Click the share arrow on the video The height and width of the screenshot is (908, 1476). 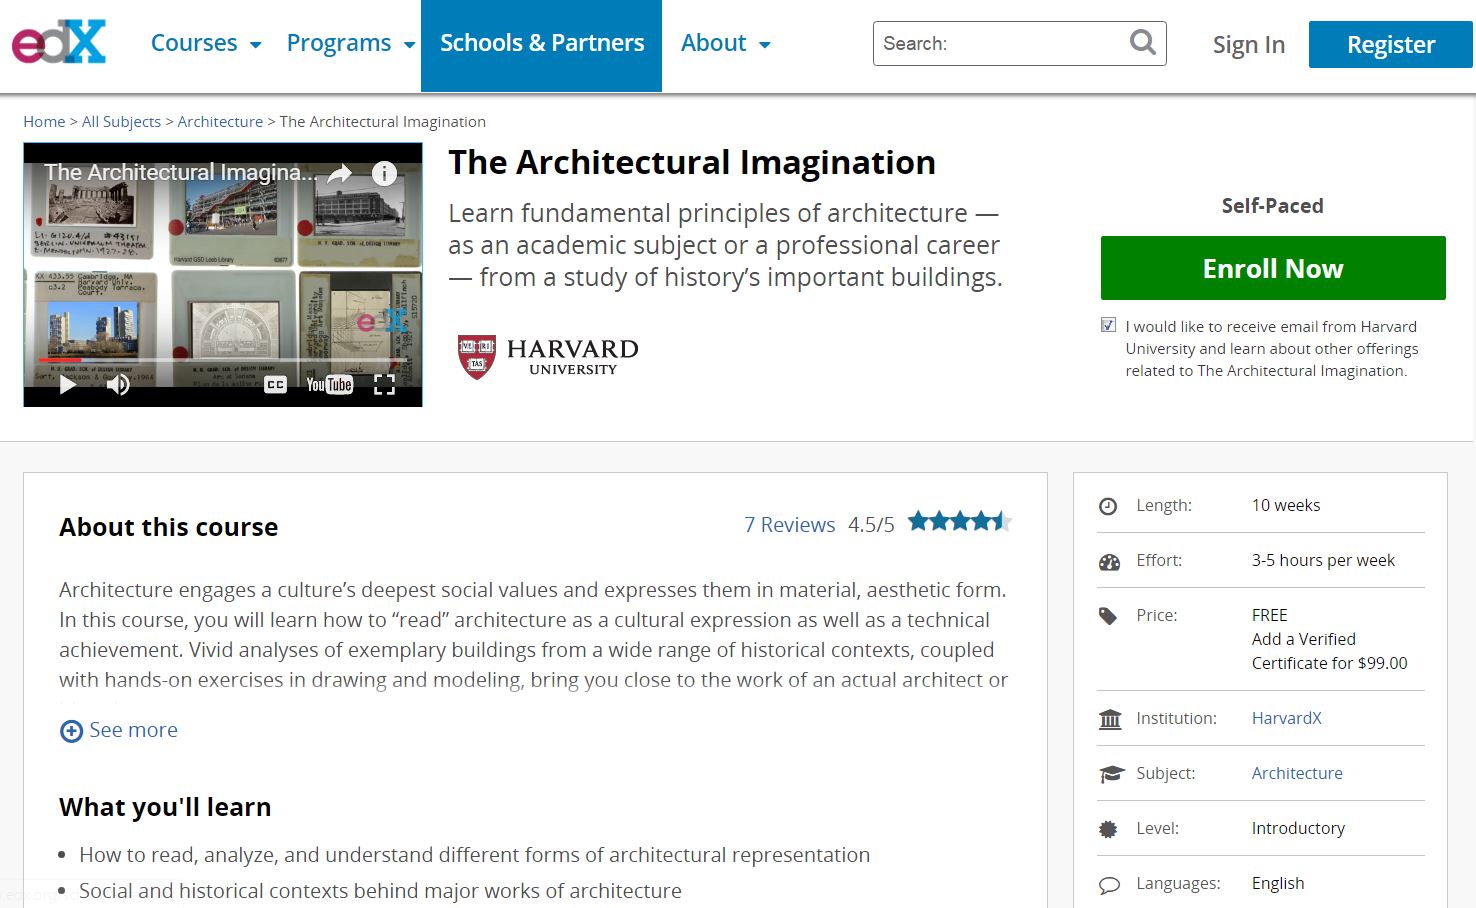pyautogui.click(x=340, y=173)
